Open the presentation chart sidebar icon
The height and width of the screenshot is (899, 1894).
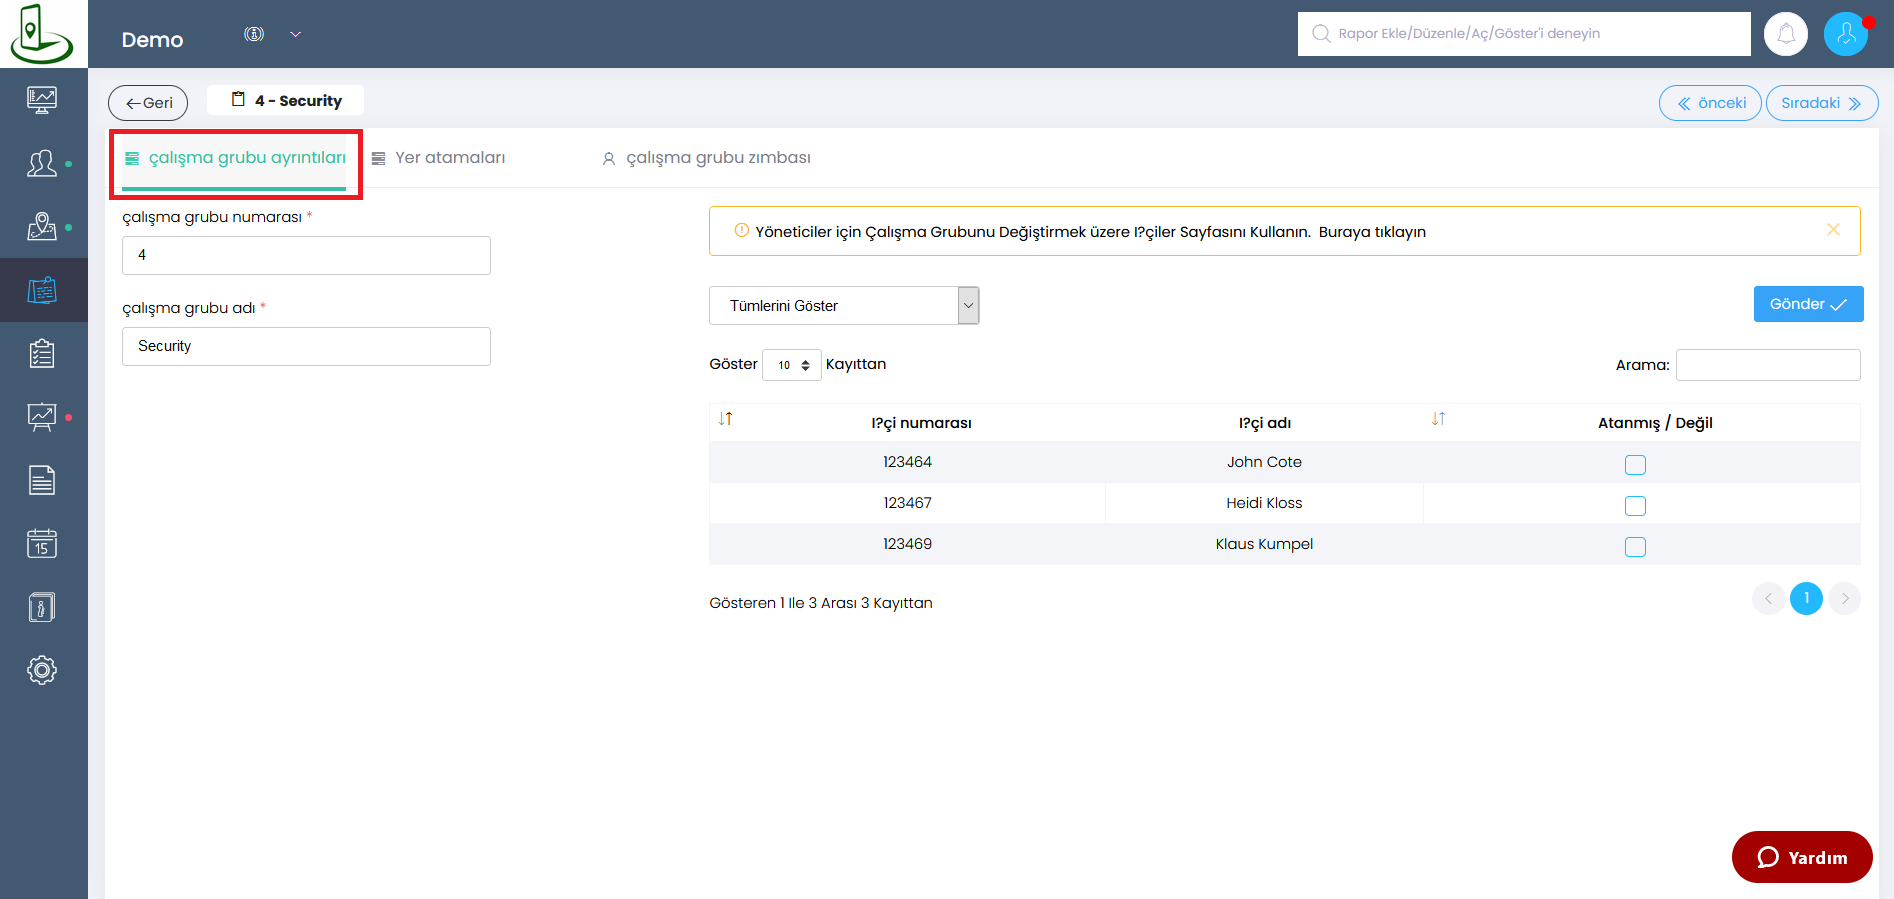click(42, 417)
